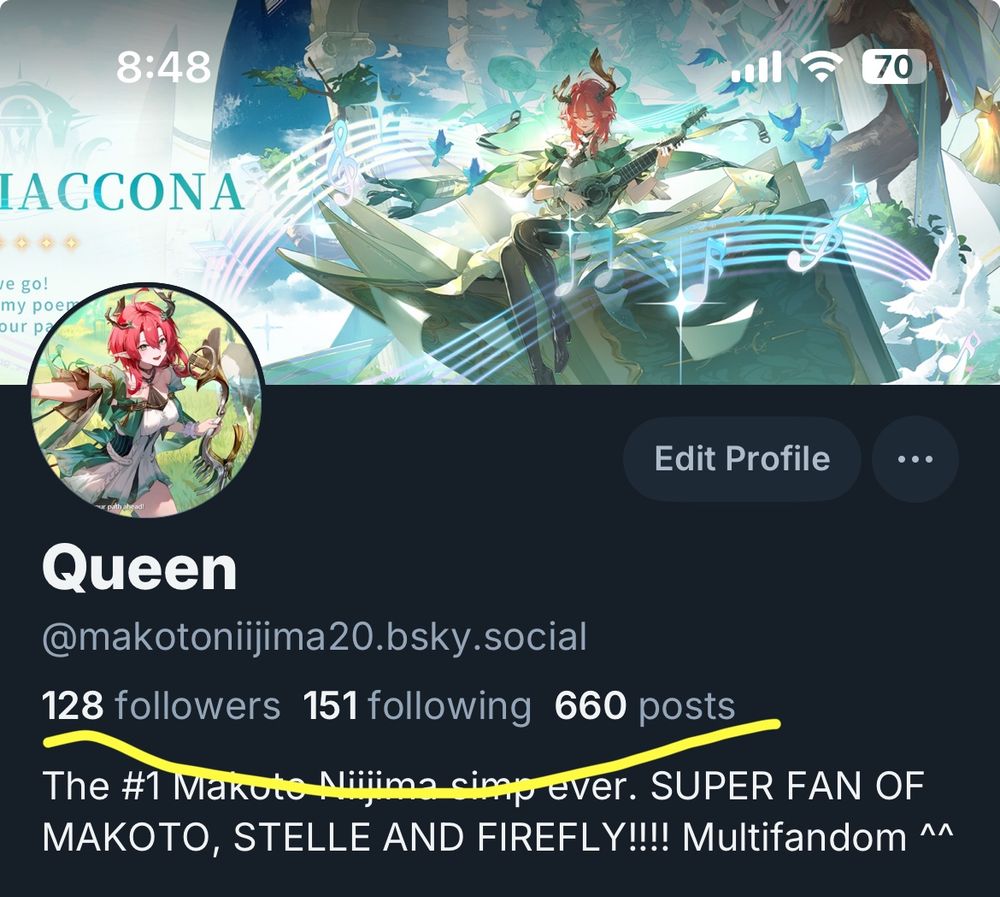The height and width of the screenshot is (897, 1000).
Task: Select the @makotoniijima20.bsky.social handle
Action: click(x=314, y=638)
